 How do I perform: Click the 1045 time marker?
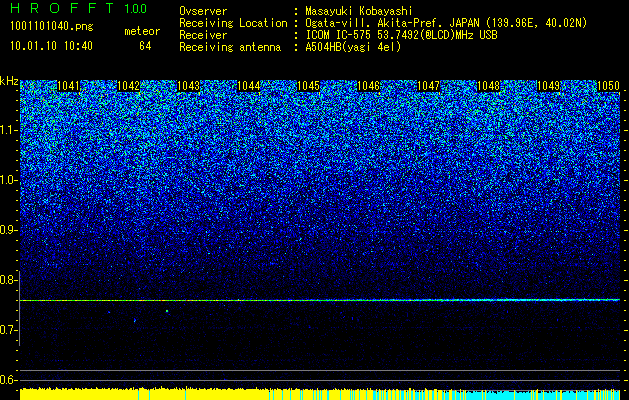click(x=308, y=86)
